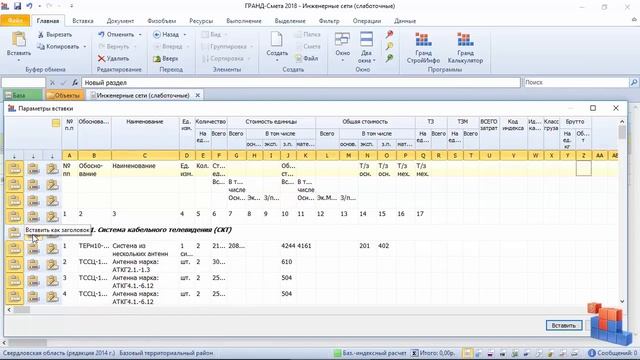Click the red pin icon in ribbon
Screen dimensions: 640x360
pos(389,34)
